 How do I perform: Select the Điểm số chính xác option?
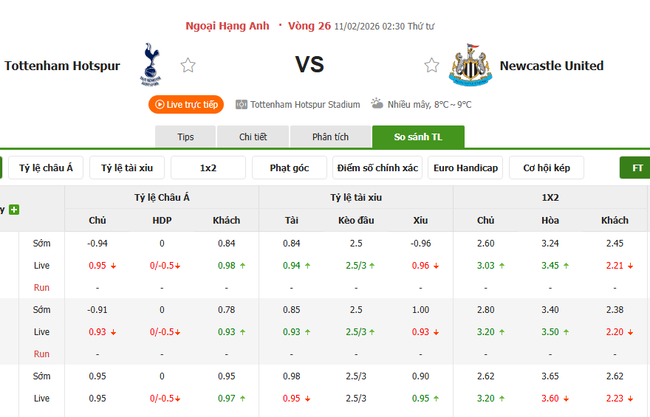coord(376,168)
